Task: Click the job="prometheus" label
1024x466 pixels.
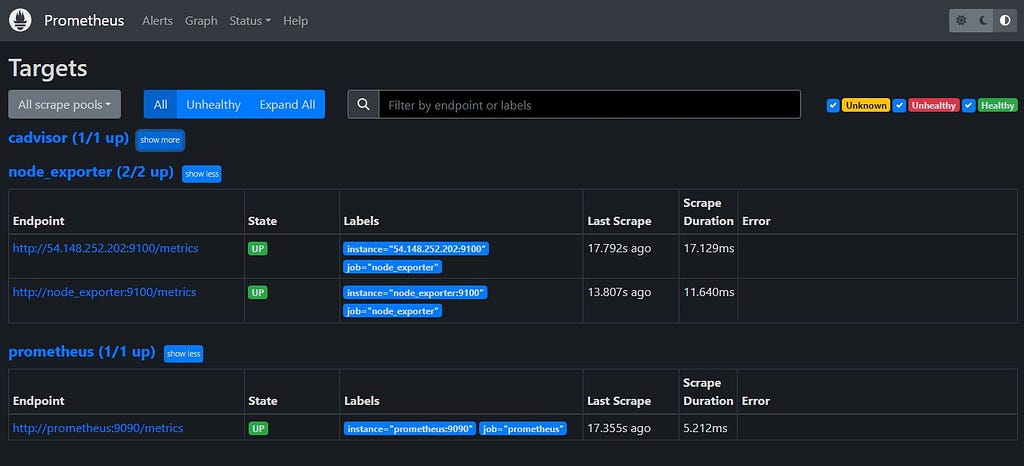Action: [522, 429]
